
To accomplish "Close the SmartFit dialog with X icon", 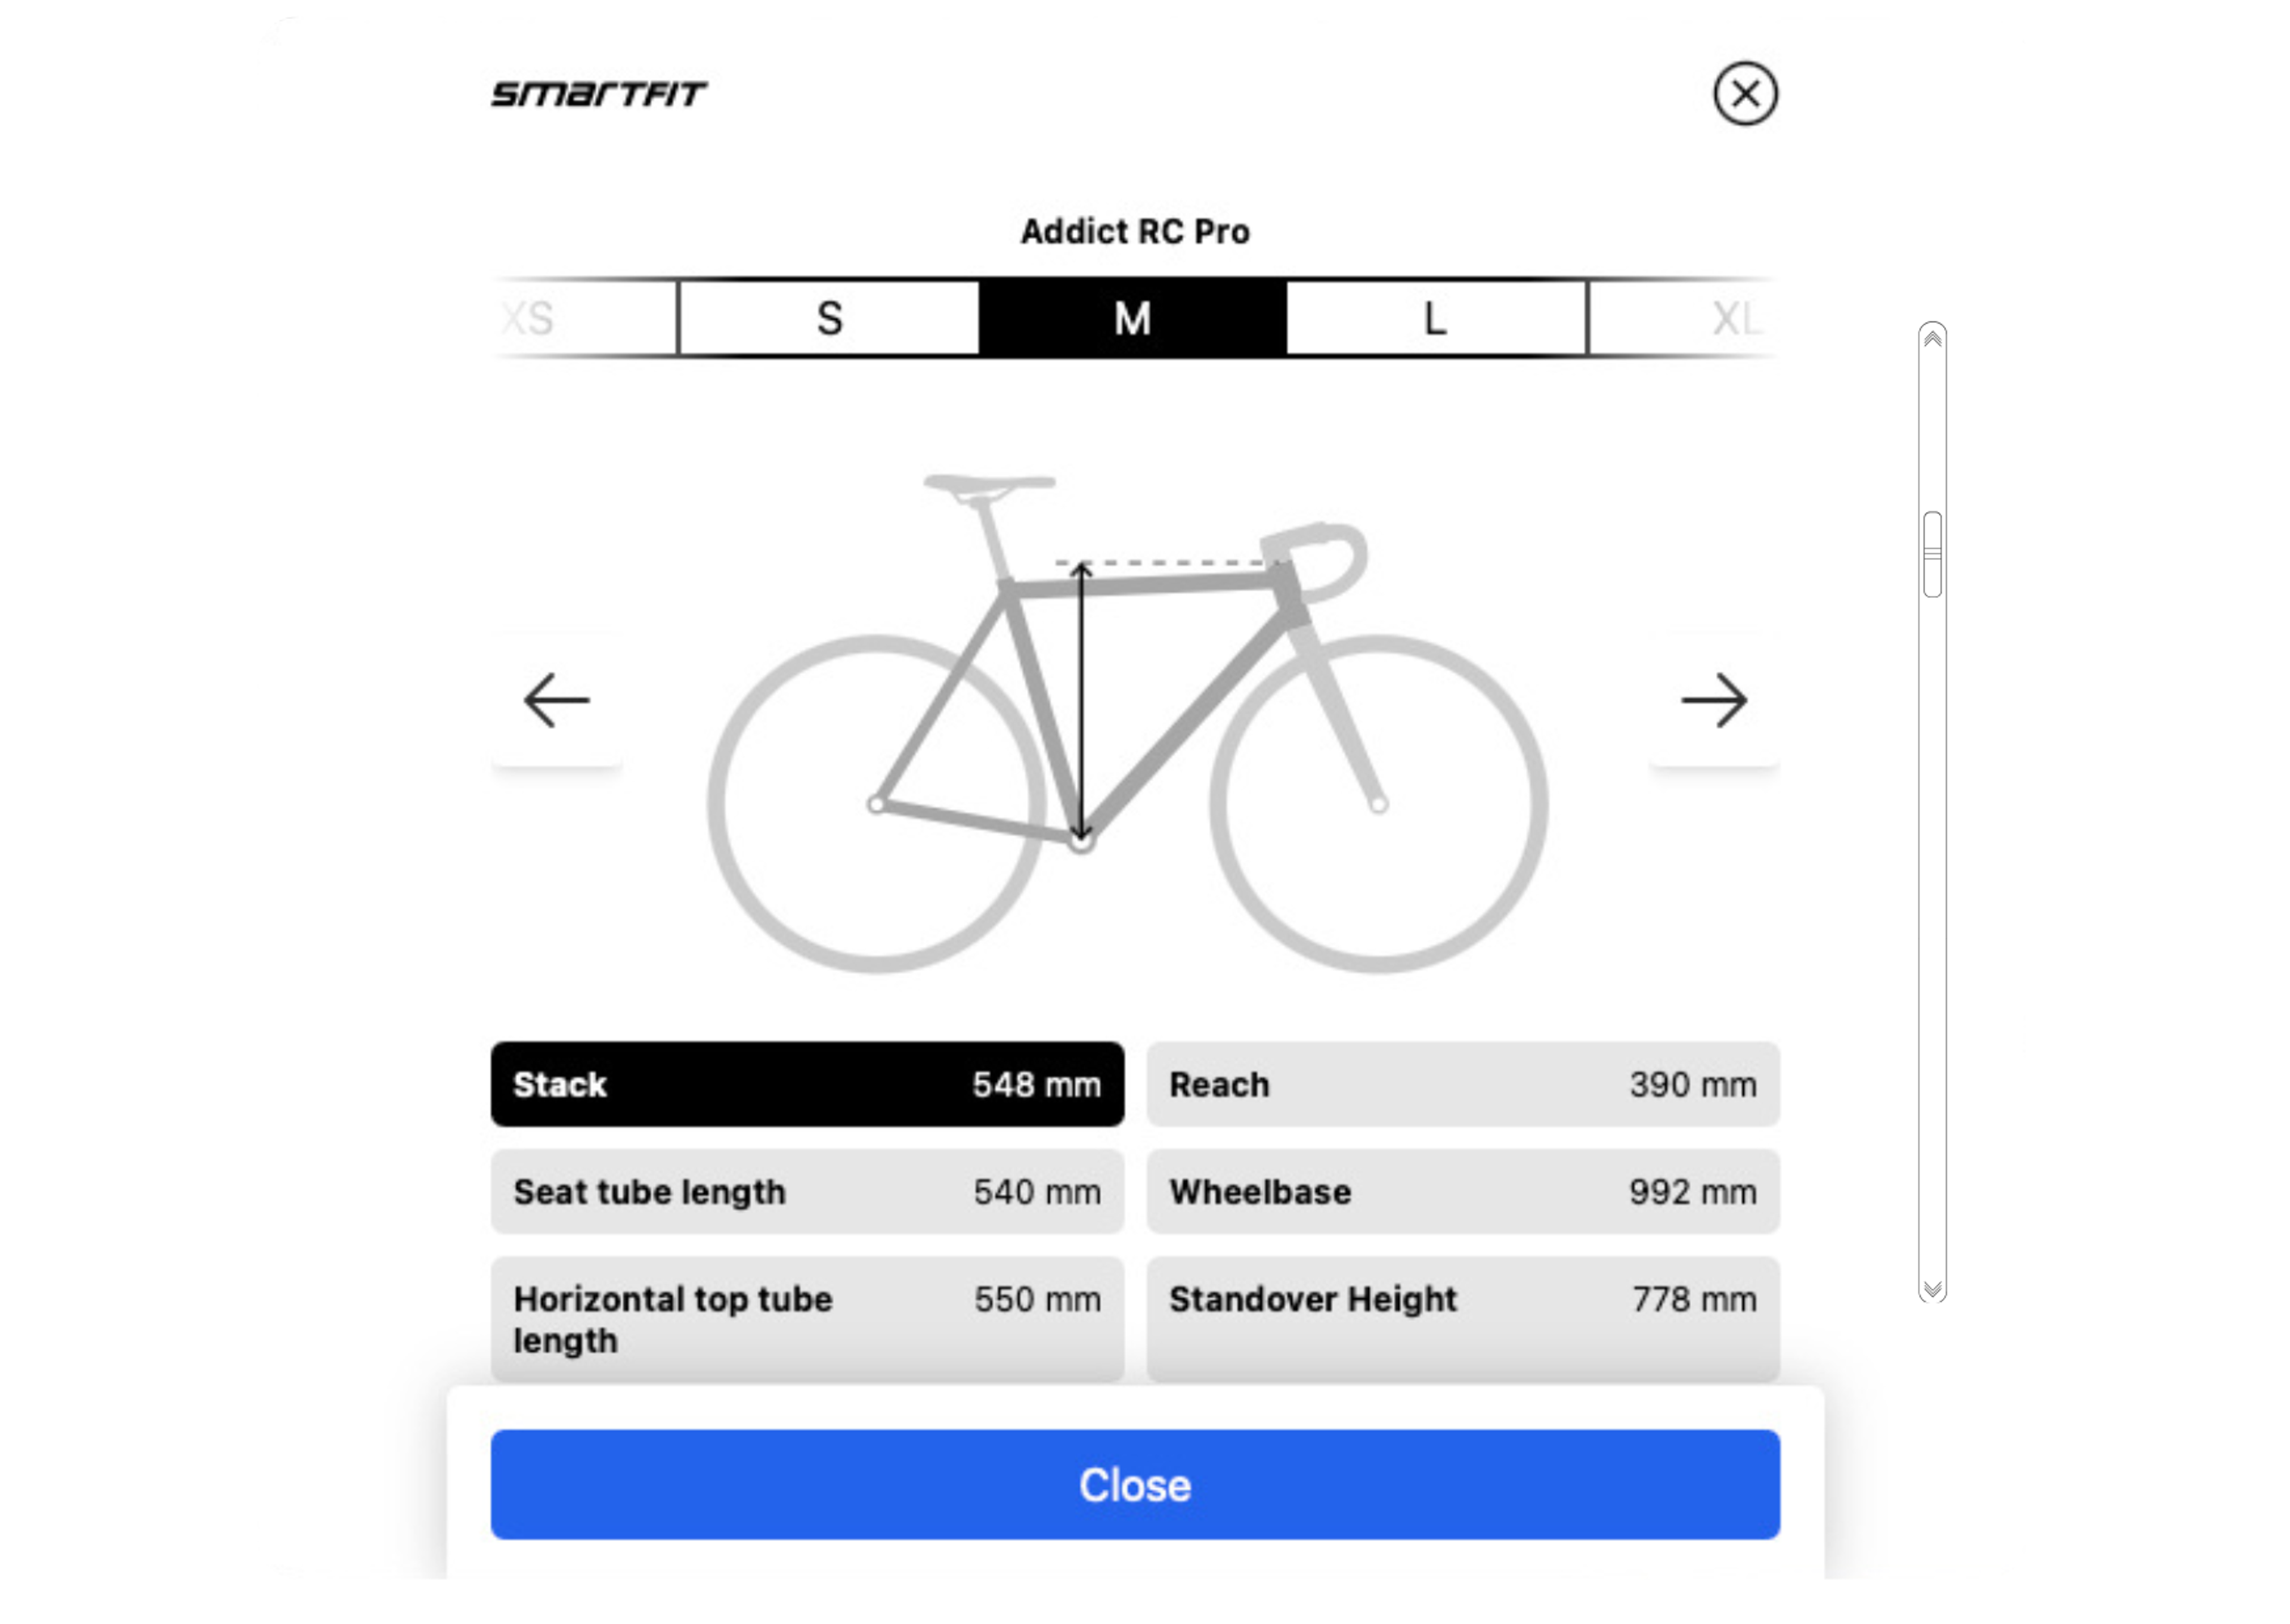I will coord(1745,94).
